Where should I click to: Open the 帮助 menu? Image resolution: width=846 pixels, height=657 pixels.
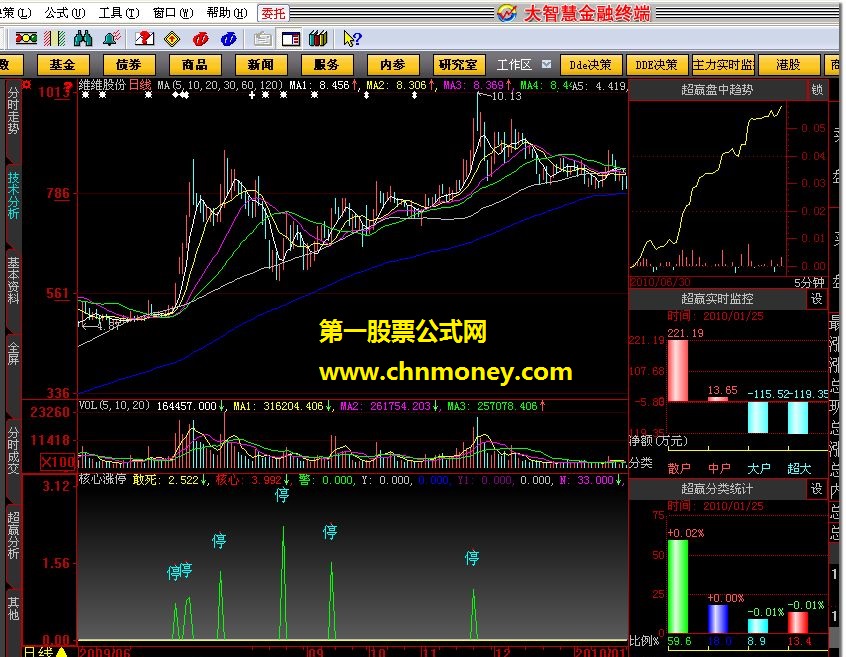click(227, 13)
